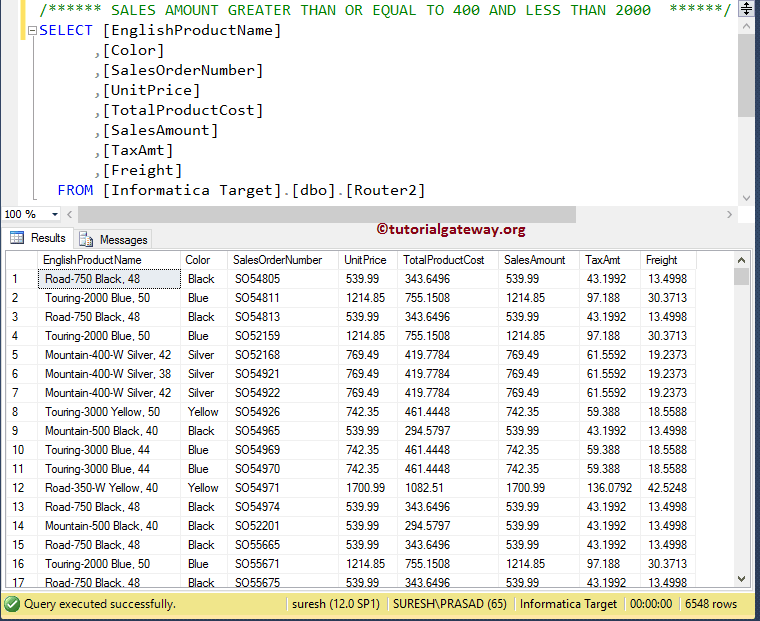Click the green query success icon

click(12, 604)
